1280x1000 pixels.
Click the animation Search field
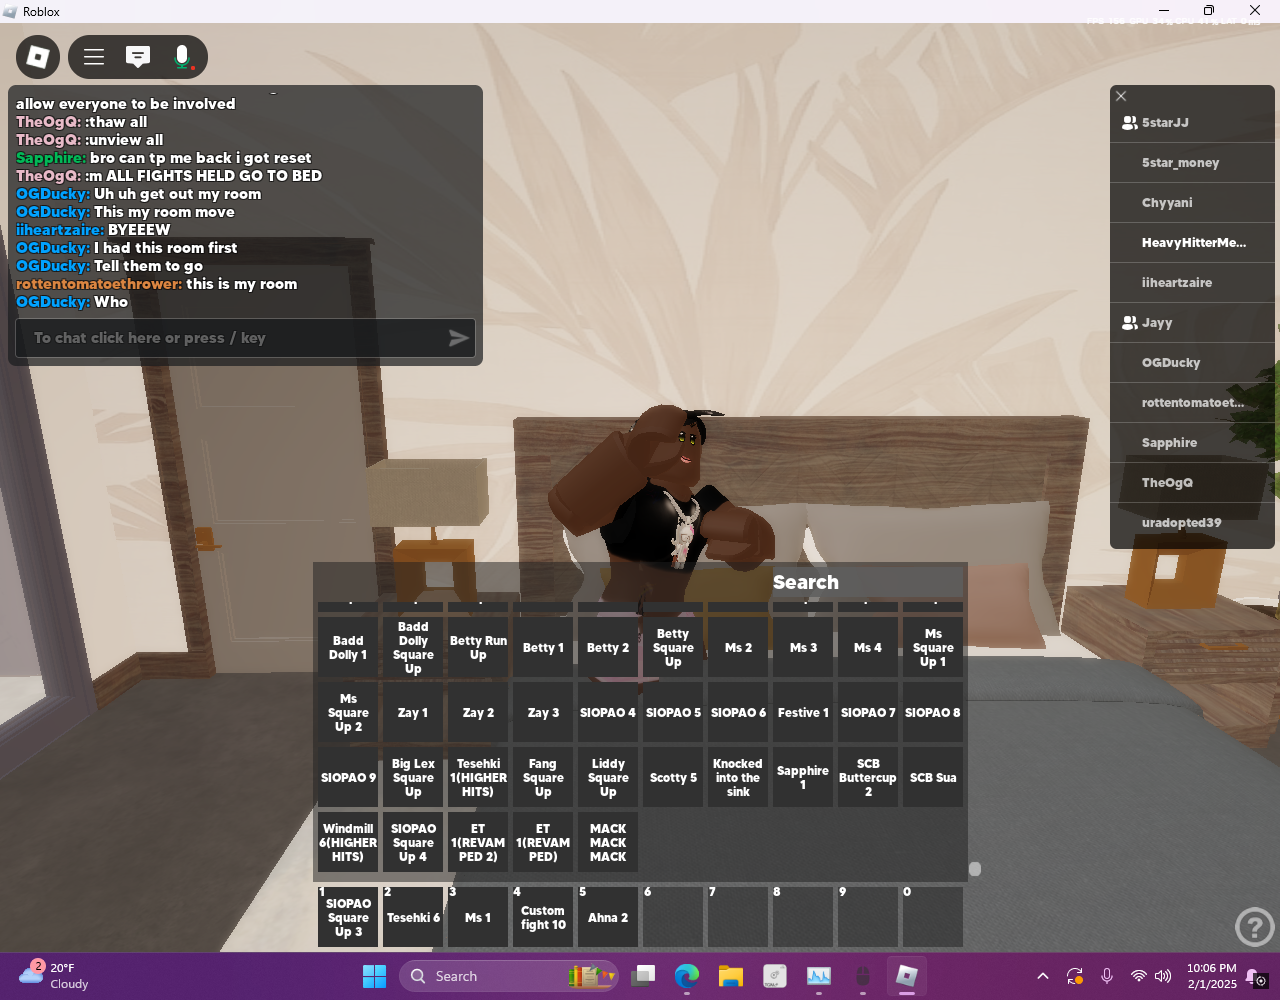[x=806, y=582]
